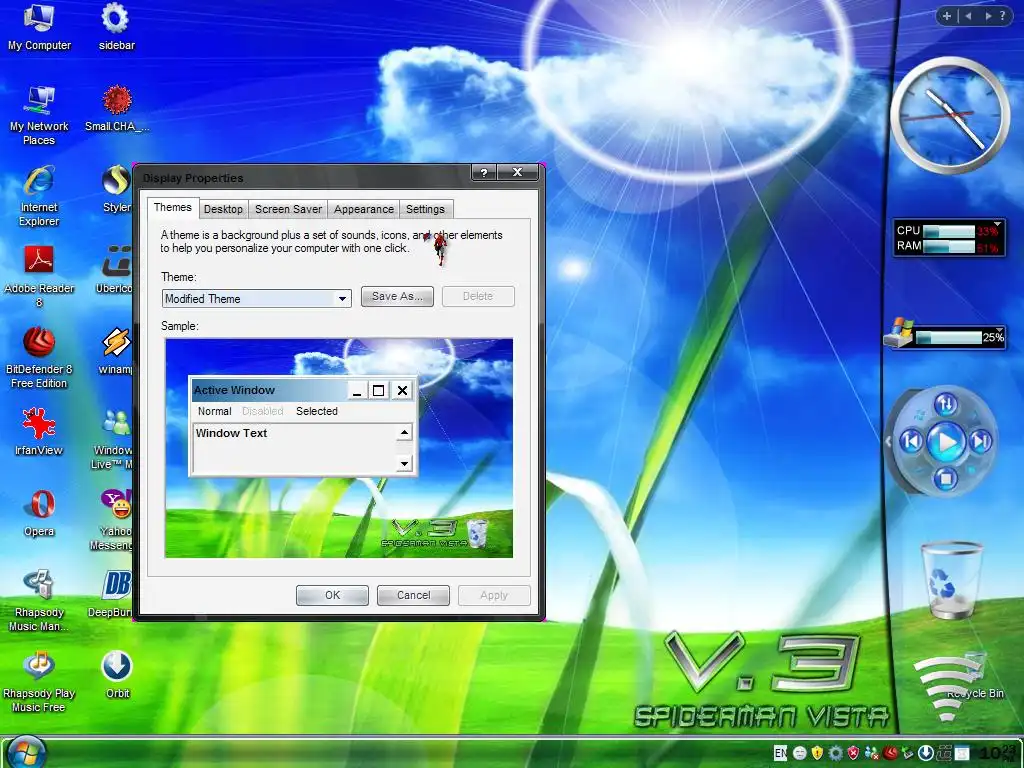The height and width of the screenshot is (768, 1024).
Task: Click the sidebar help question mark
Action: pyautogui.click(x=1002, y=16)
